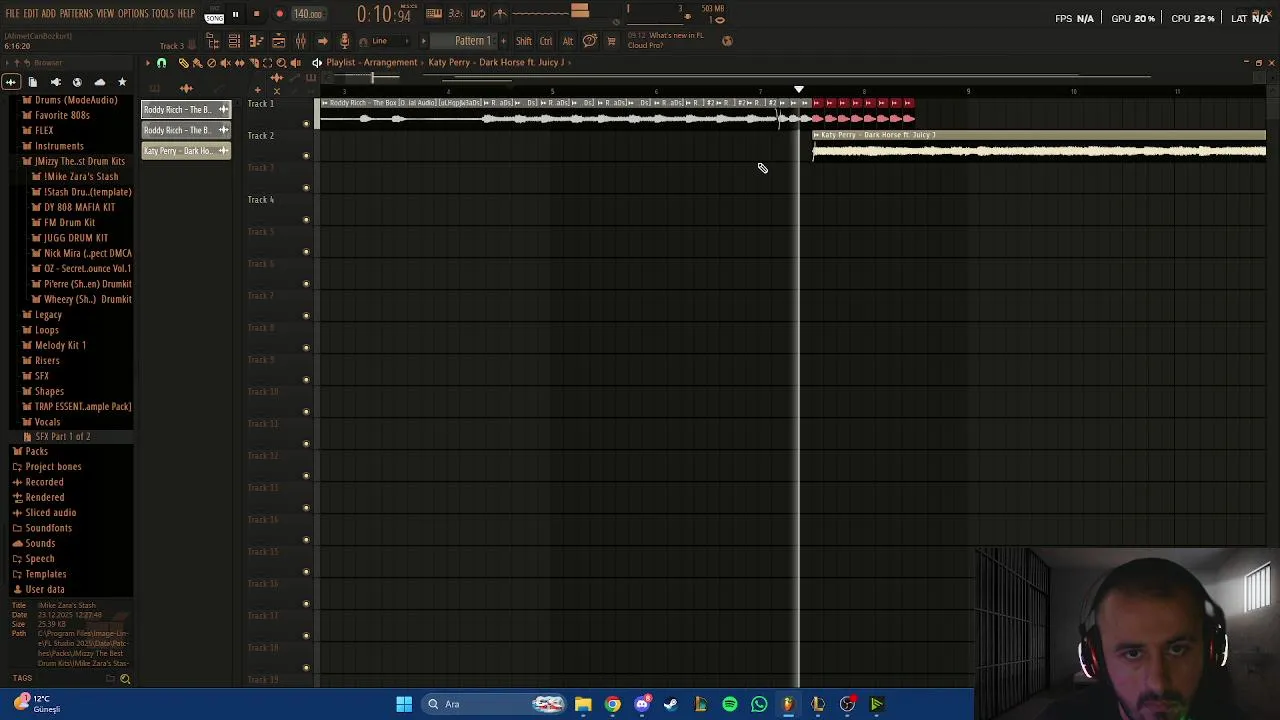
Task: Click the record button in transport
Action: click(x=279, y=14)
